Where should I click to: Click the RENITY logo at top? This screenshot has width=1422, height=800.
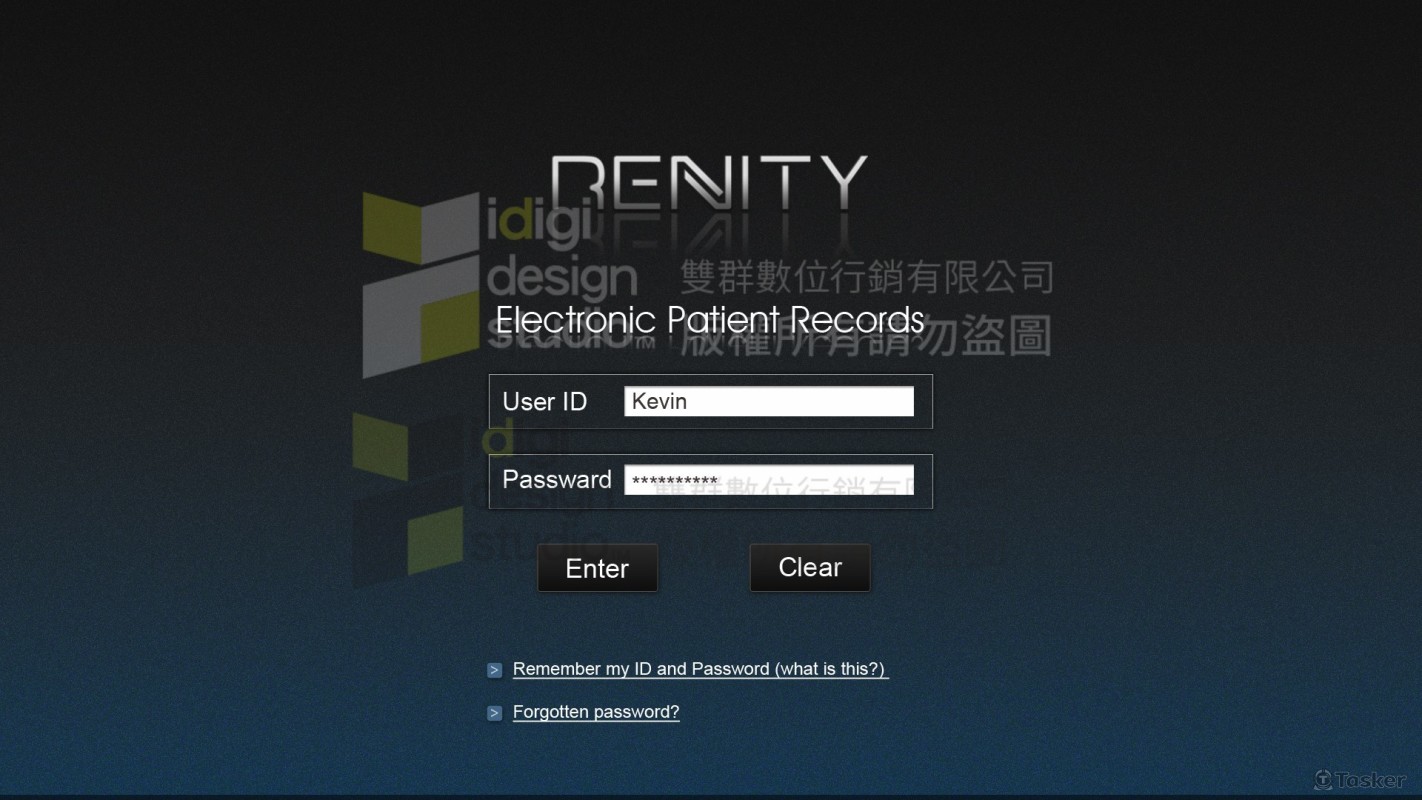point(709,184)
